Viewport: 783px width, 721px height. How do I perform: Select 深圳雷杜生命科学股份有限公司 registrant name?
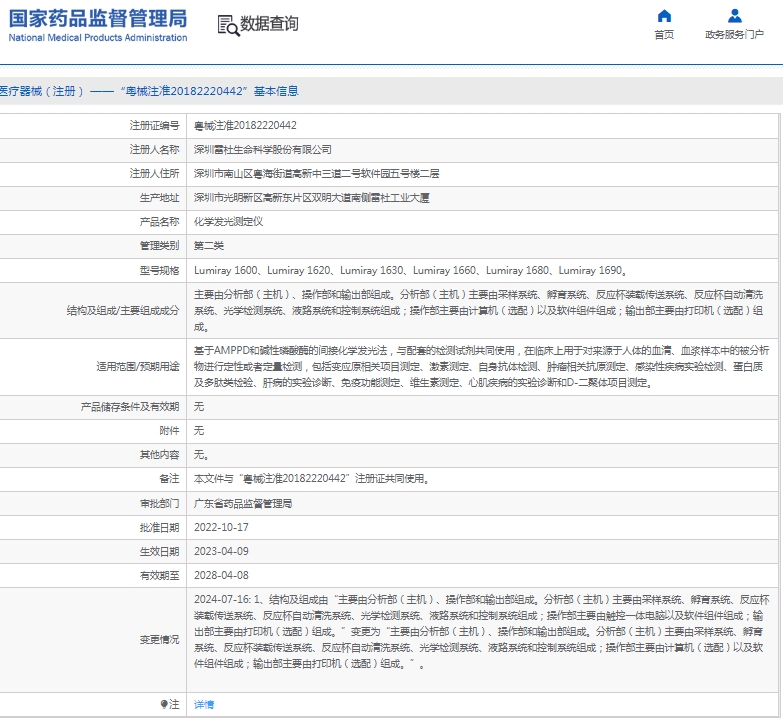[263, 149]
